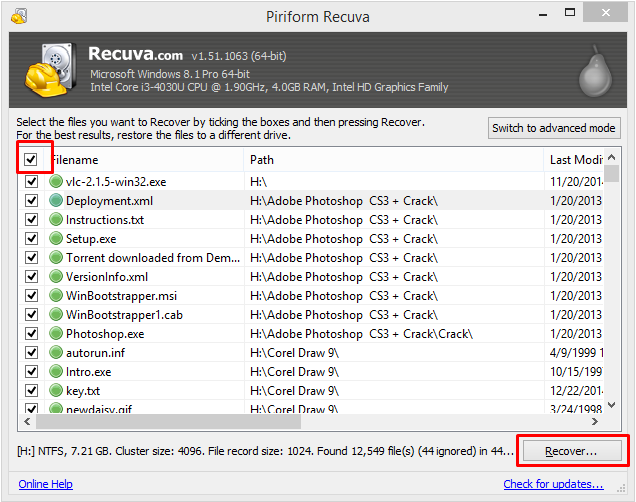Click green status dot for autorun.inf

tap(56, 353)
